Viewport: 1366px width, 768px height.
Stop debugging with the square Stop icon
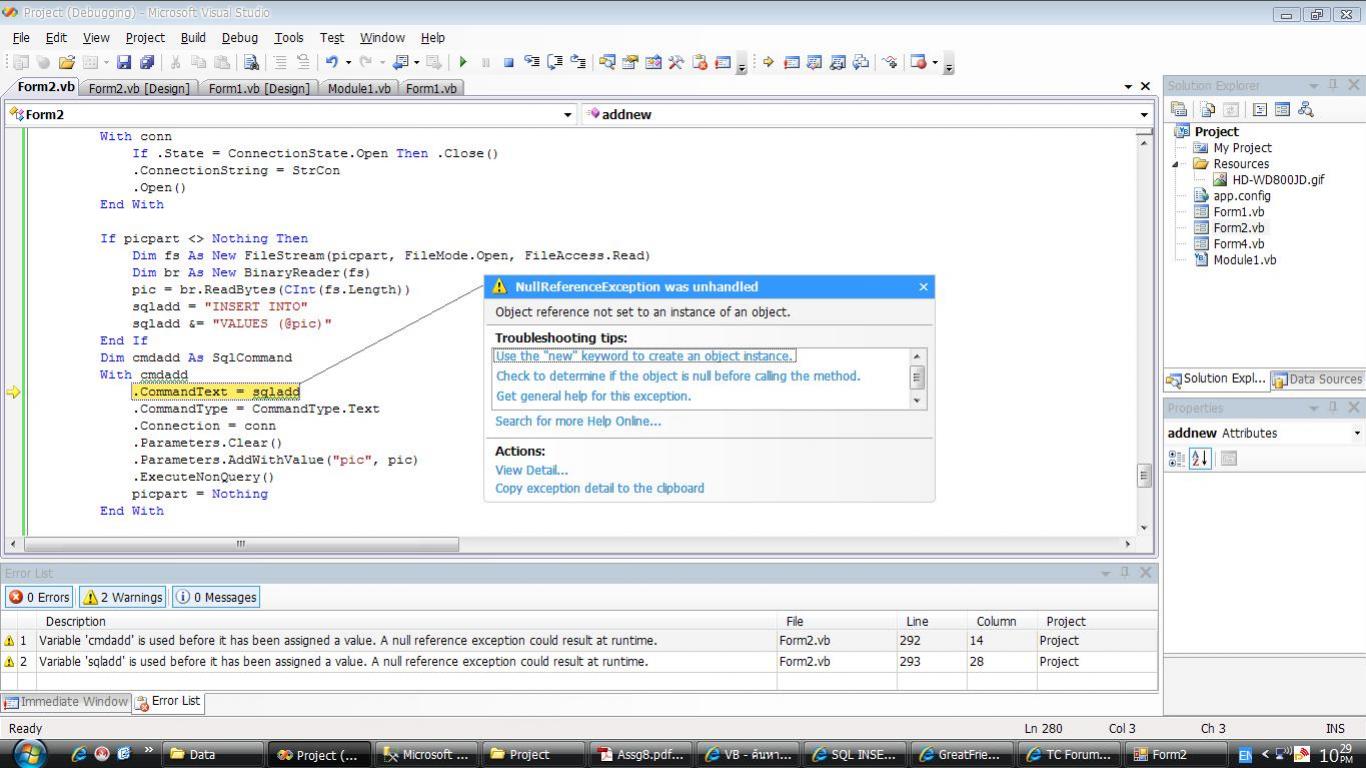(x=508, y=62)
